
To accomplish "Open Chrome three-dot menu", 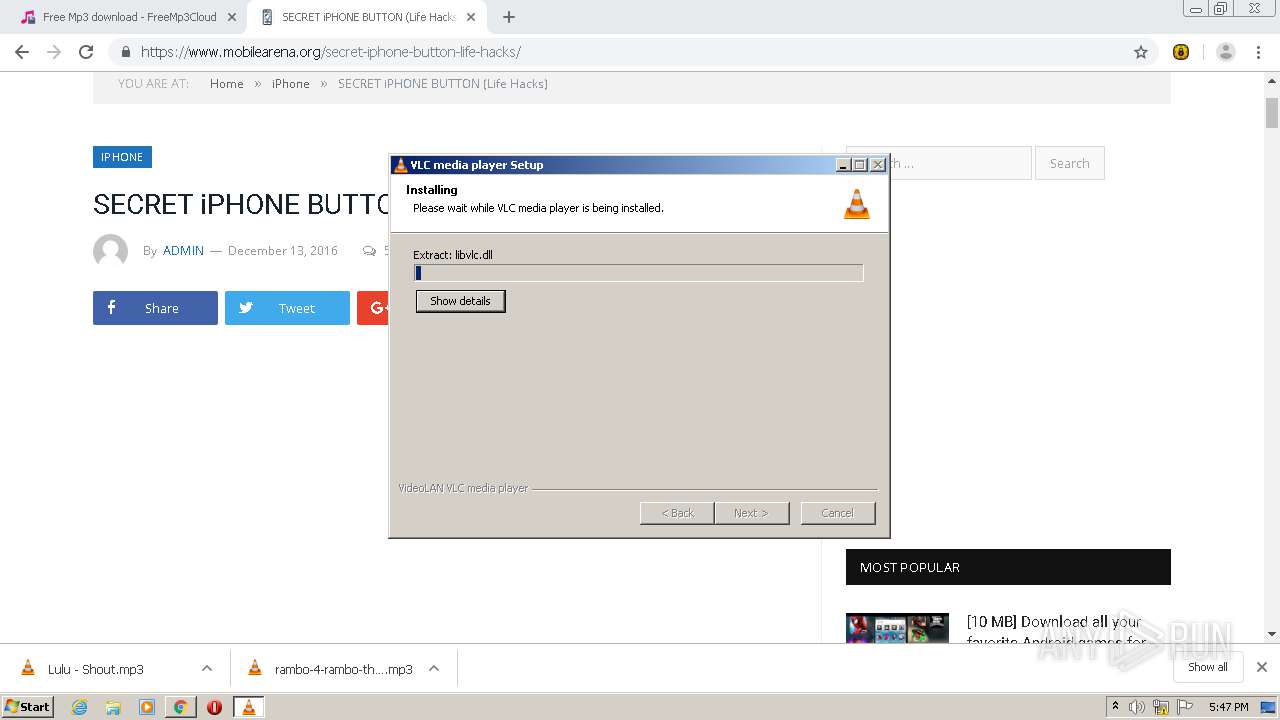I will click(1258, 52).
